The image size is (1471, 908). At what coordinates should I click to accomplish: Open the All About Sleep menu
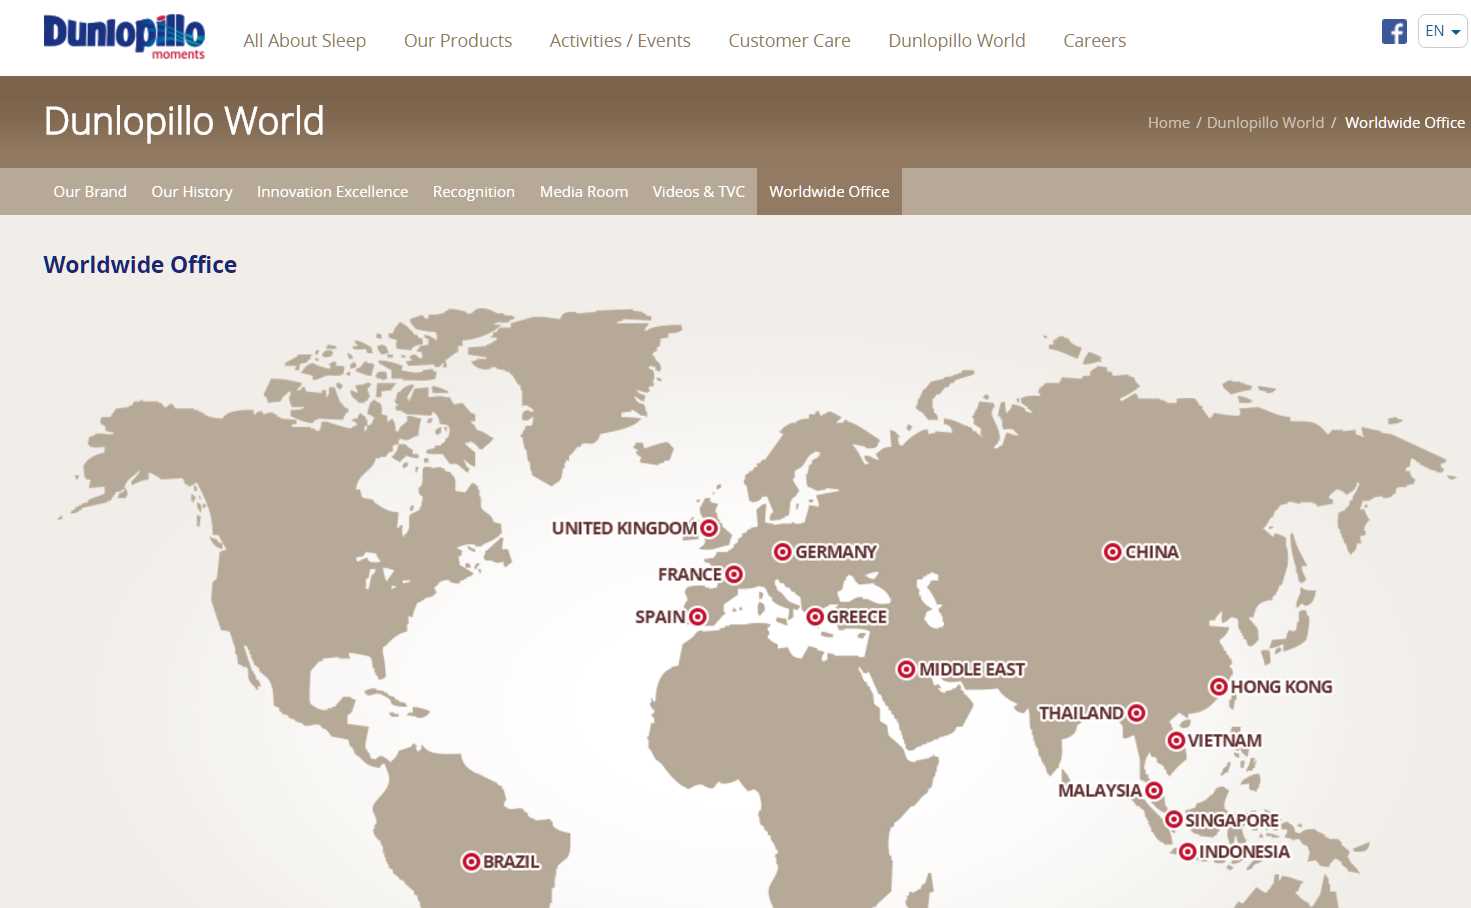point(305,41)
